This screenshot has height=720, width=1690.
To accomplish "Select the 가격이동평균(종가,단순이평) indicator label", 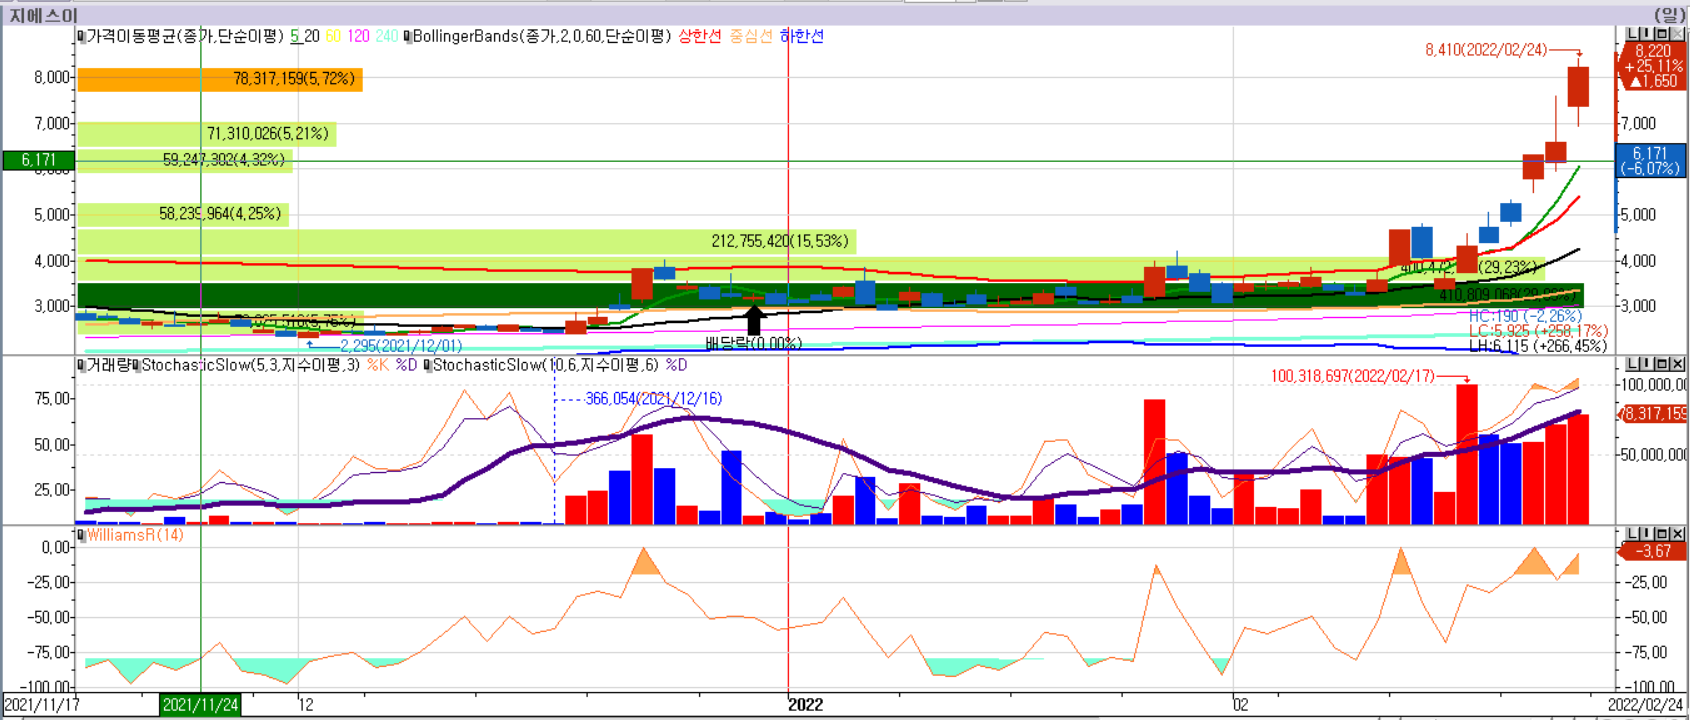I will (x=186, y=36).
